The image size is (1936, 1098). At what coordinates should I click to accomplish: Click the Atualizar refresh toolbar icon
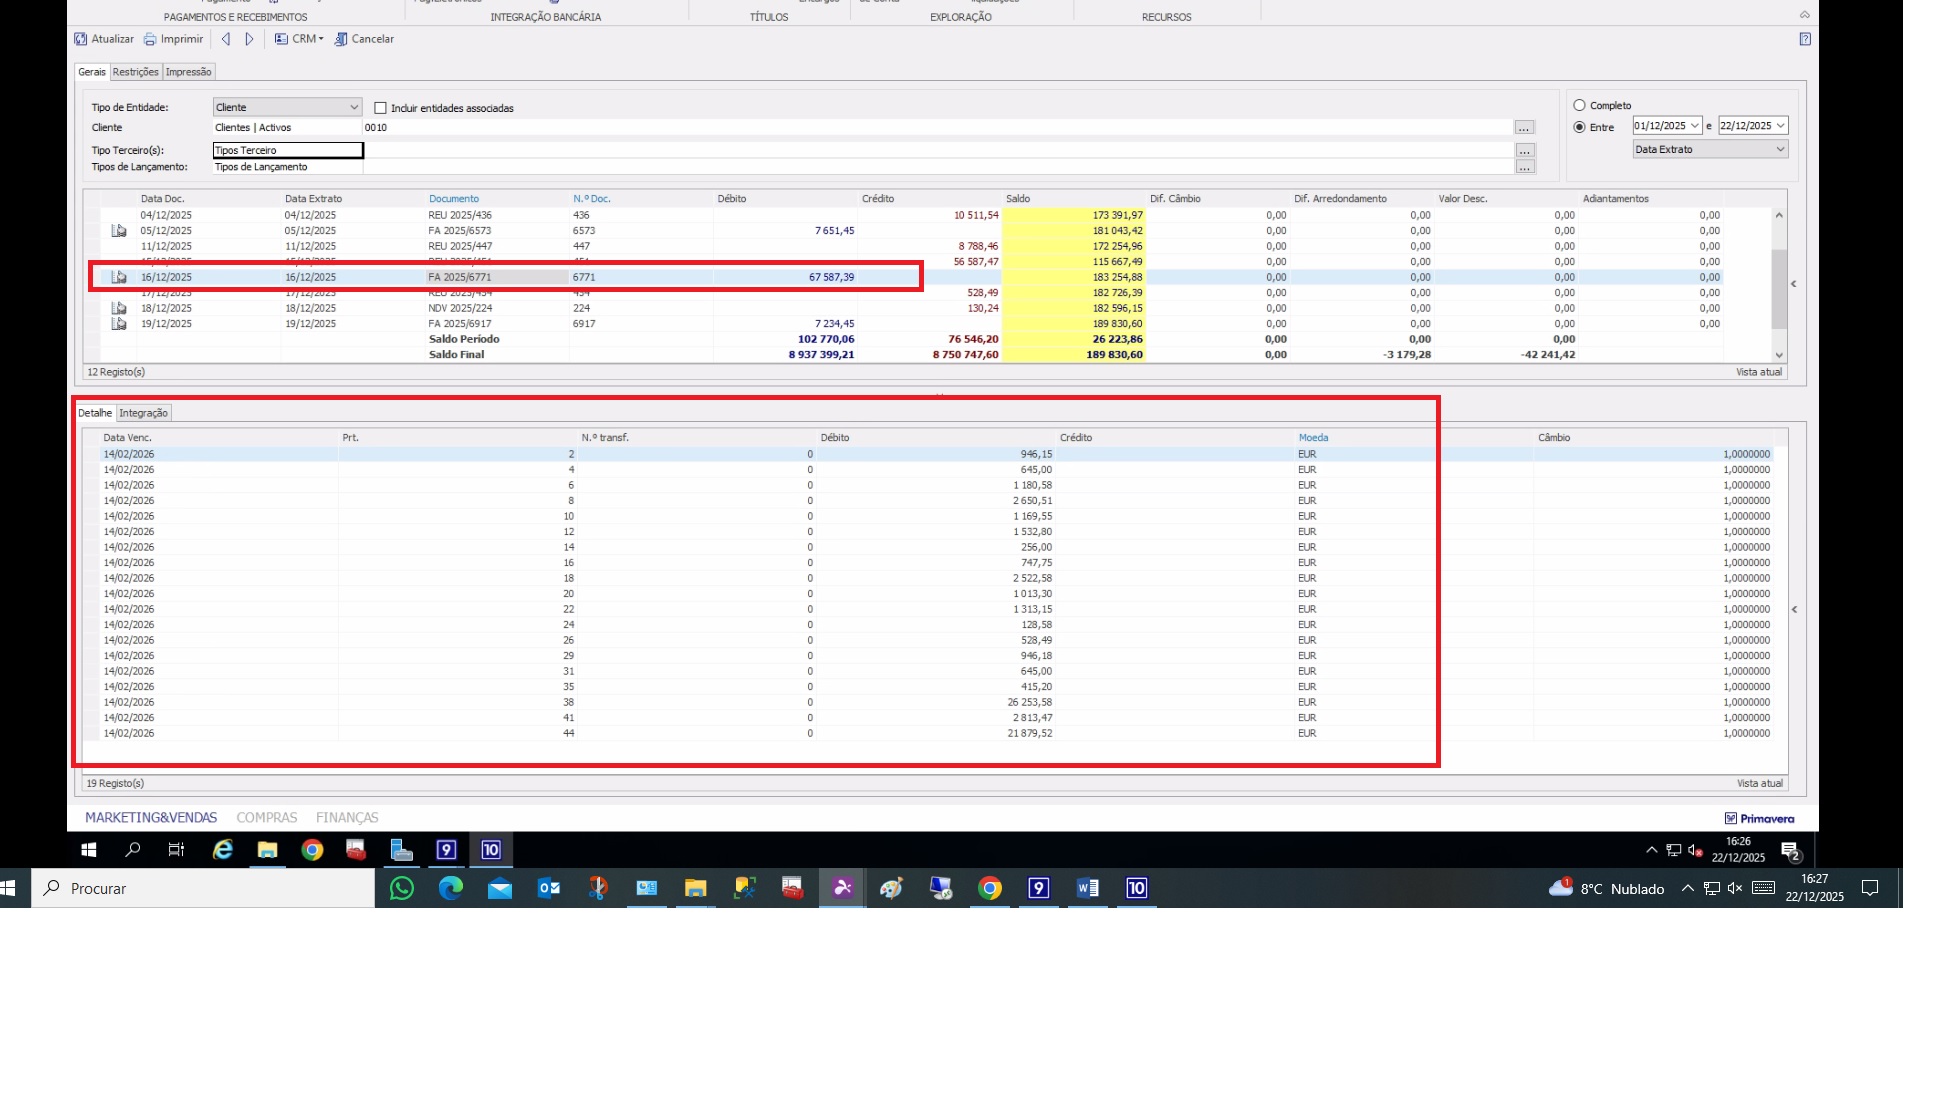81,39
